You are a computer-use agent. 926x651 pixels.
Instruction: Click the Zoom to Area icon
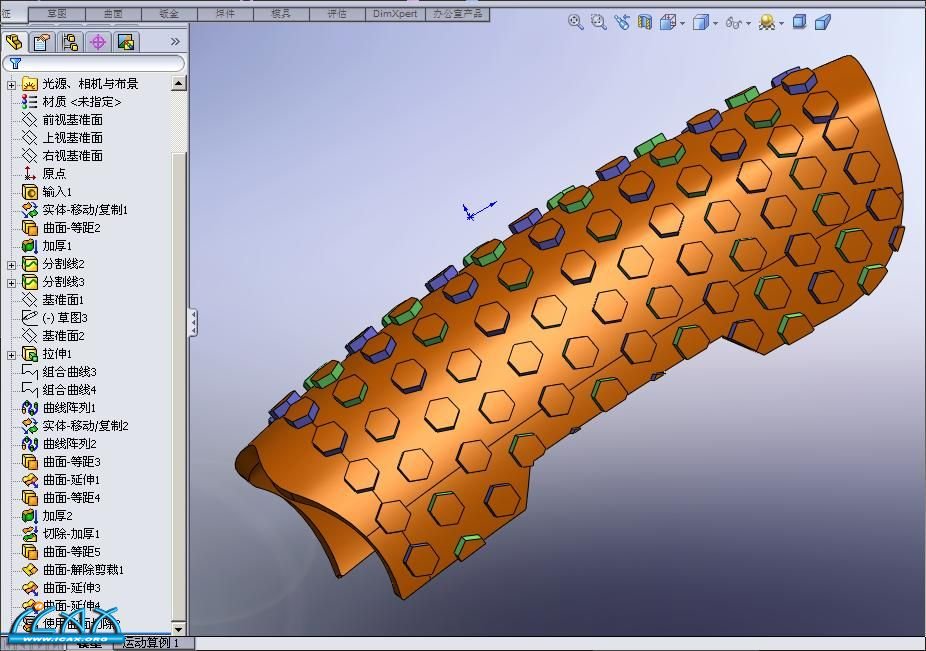coord(599,22)
